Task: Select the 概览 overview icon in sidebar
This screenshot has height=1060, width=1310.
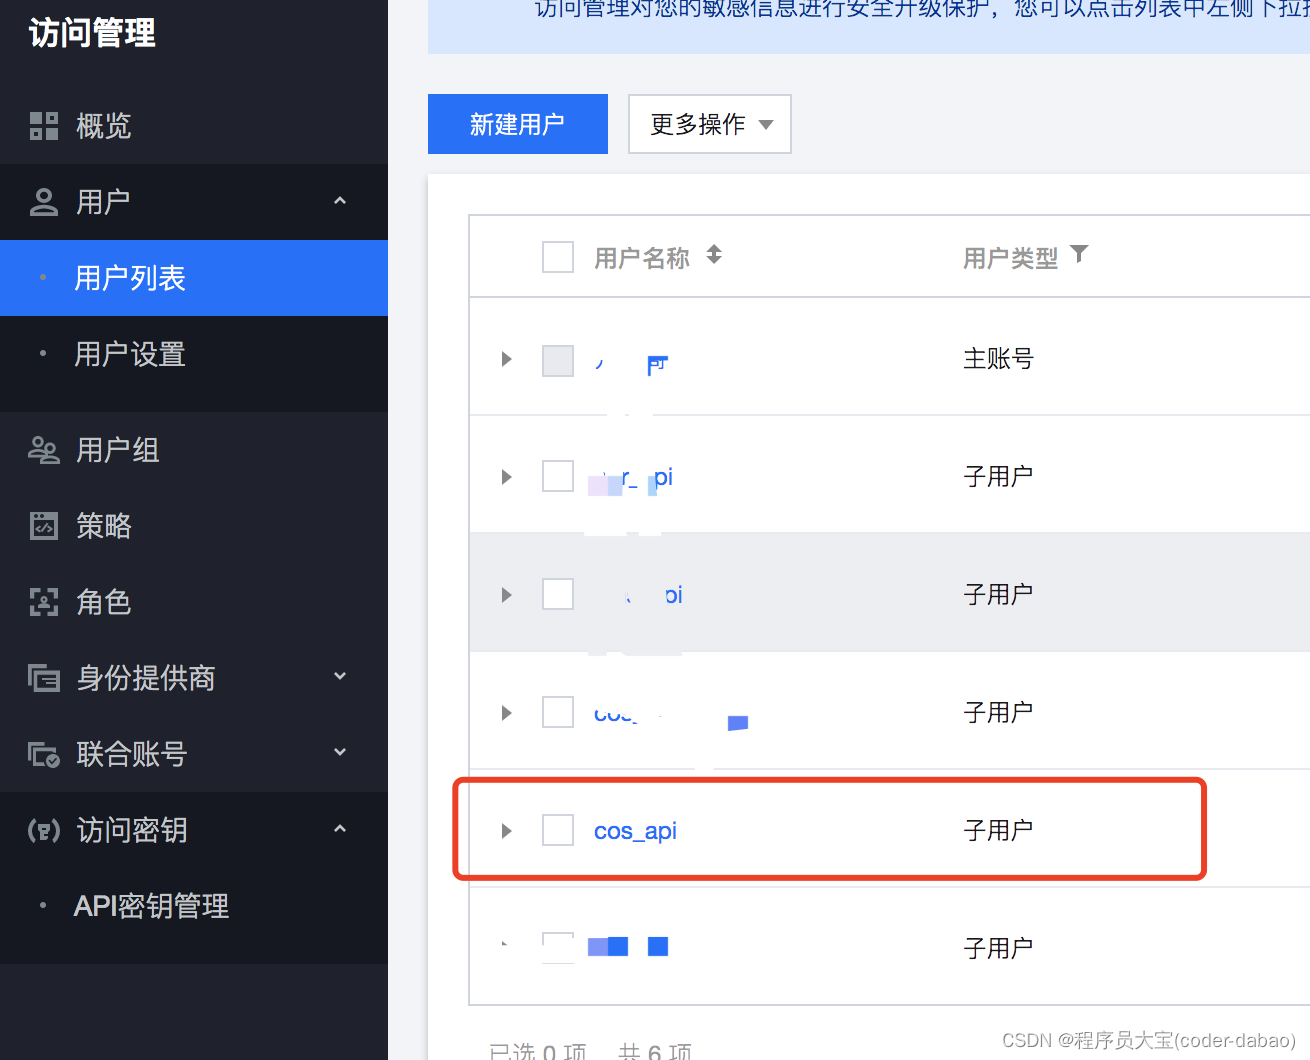Action: [x=44, y=125]
